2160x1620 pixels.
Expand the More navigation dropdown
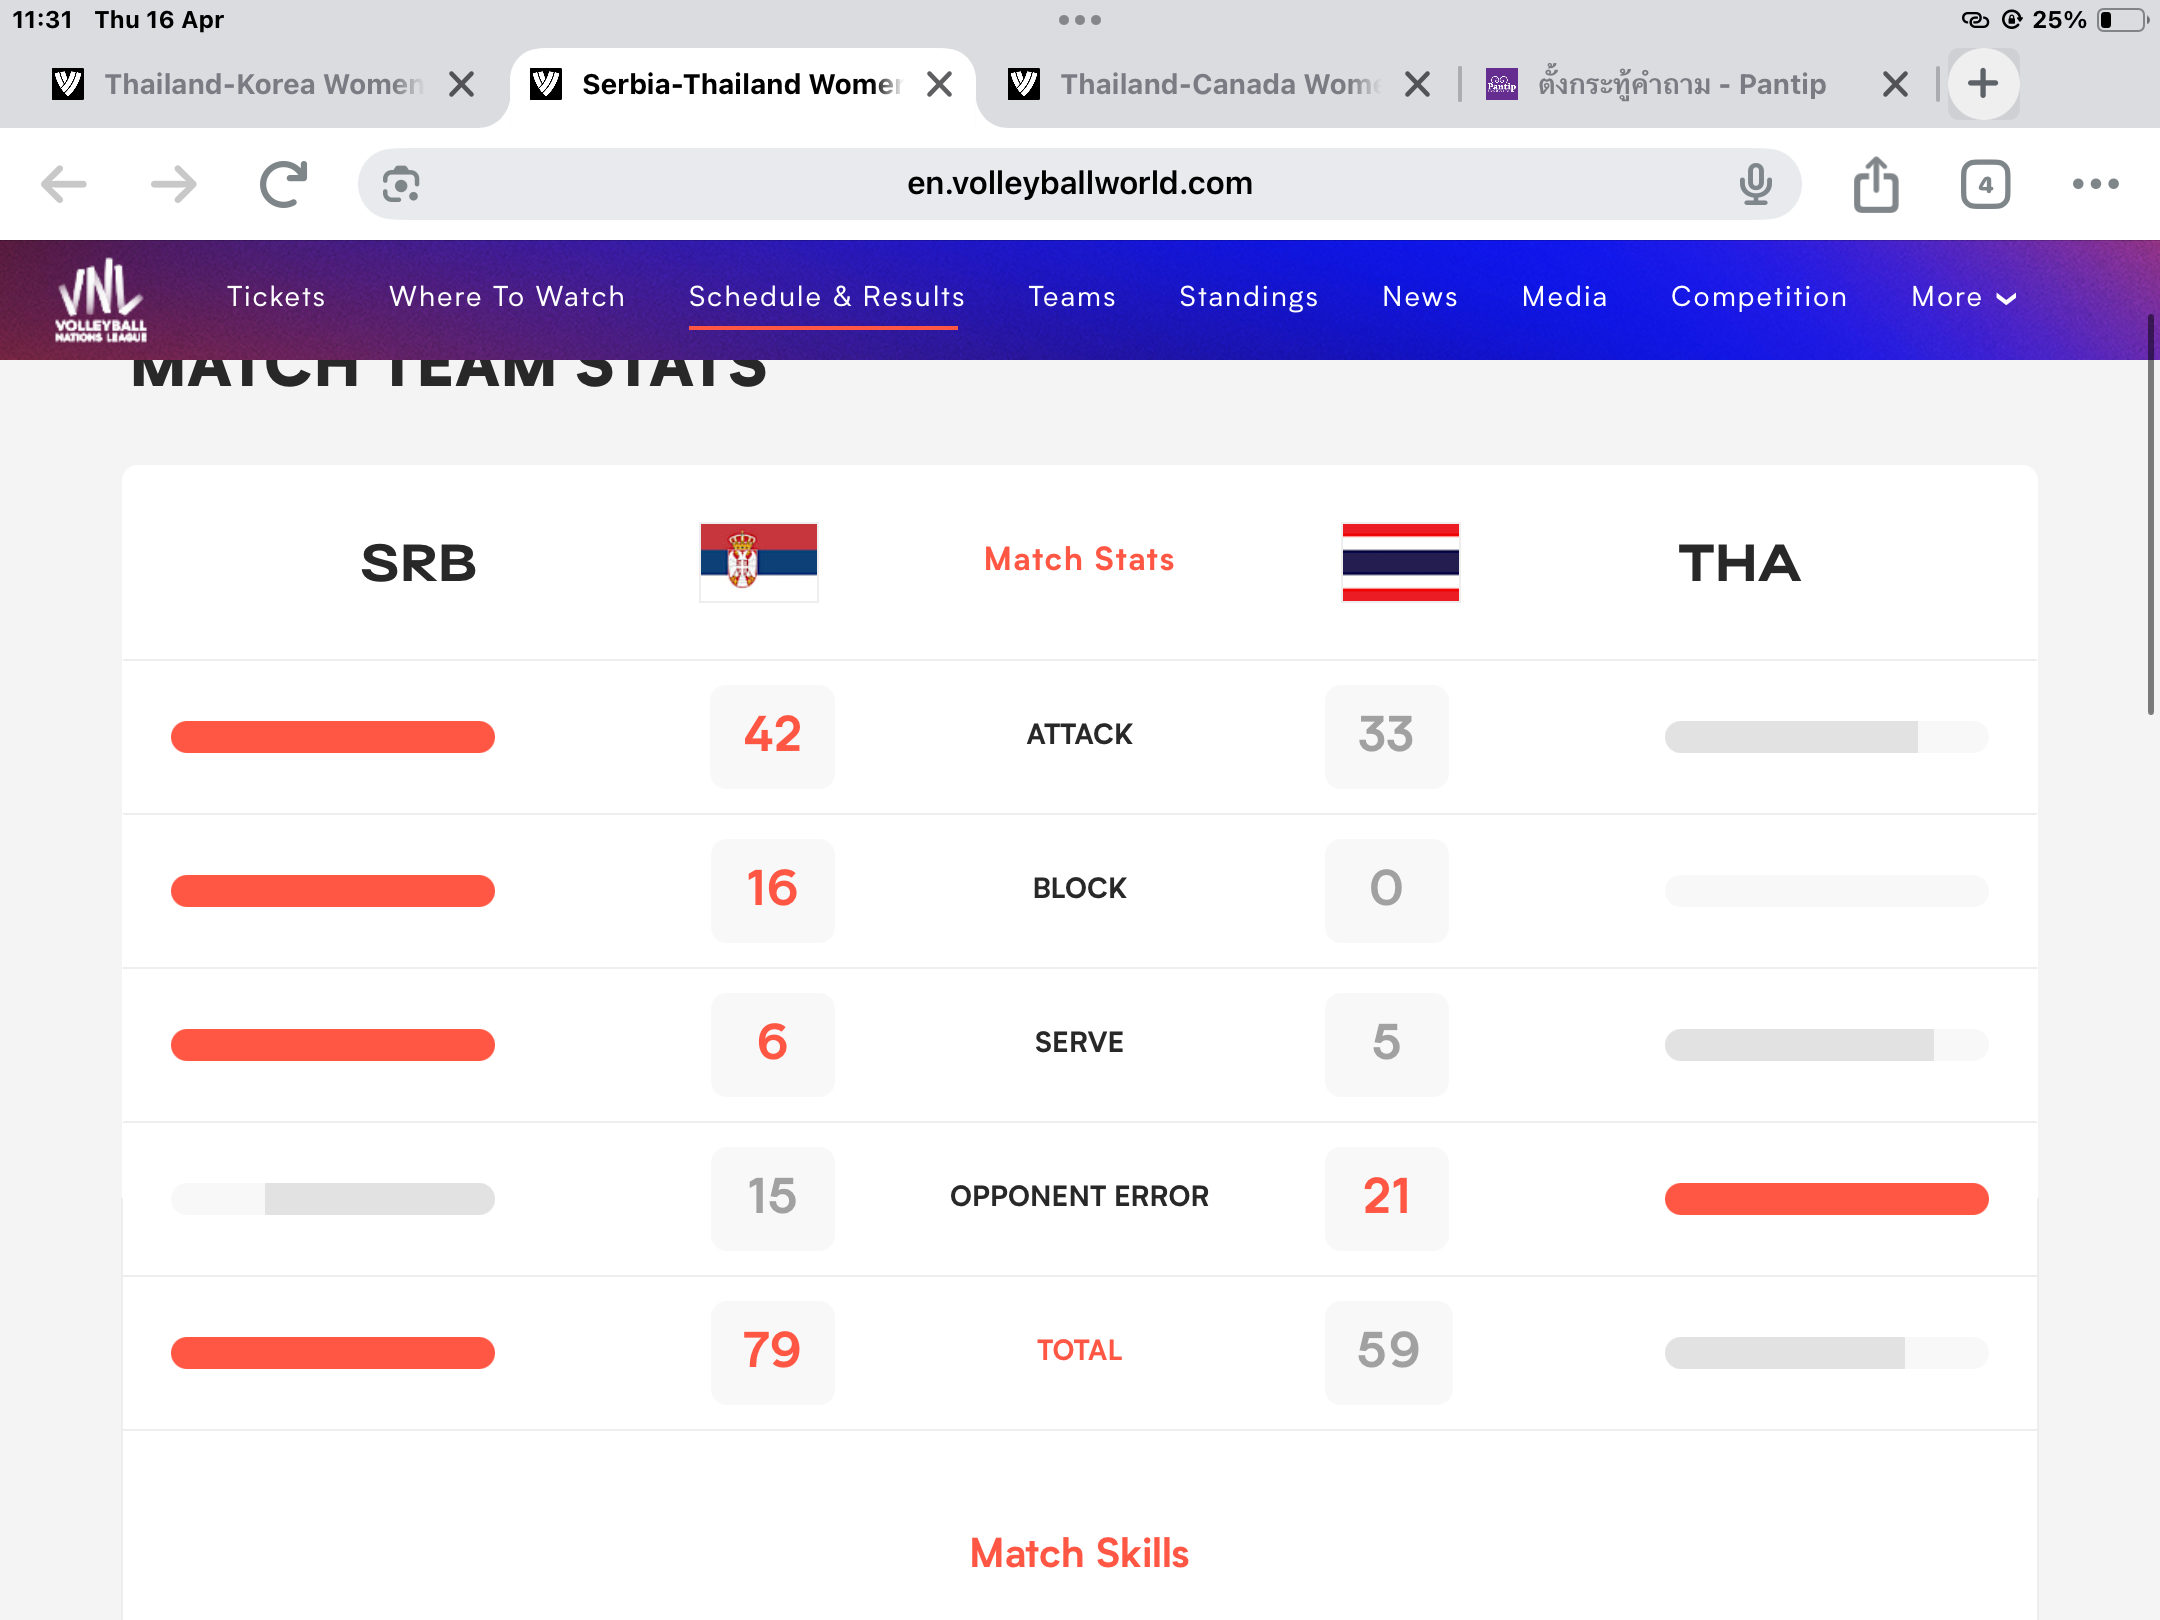click(x=1963, y=297)
